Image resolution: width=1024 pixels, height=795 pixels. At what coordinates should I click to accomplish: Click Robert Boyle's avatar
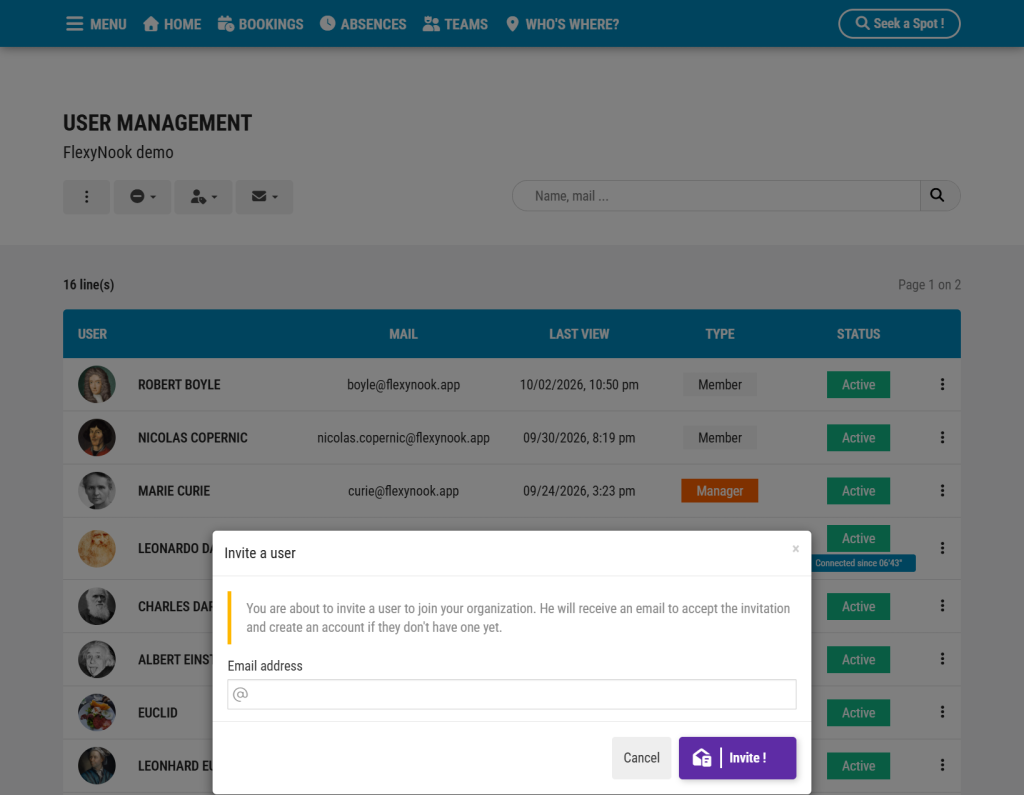coord(97,384)
